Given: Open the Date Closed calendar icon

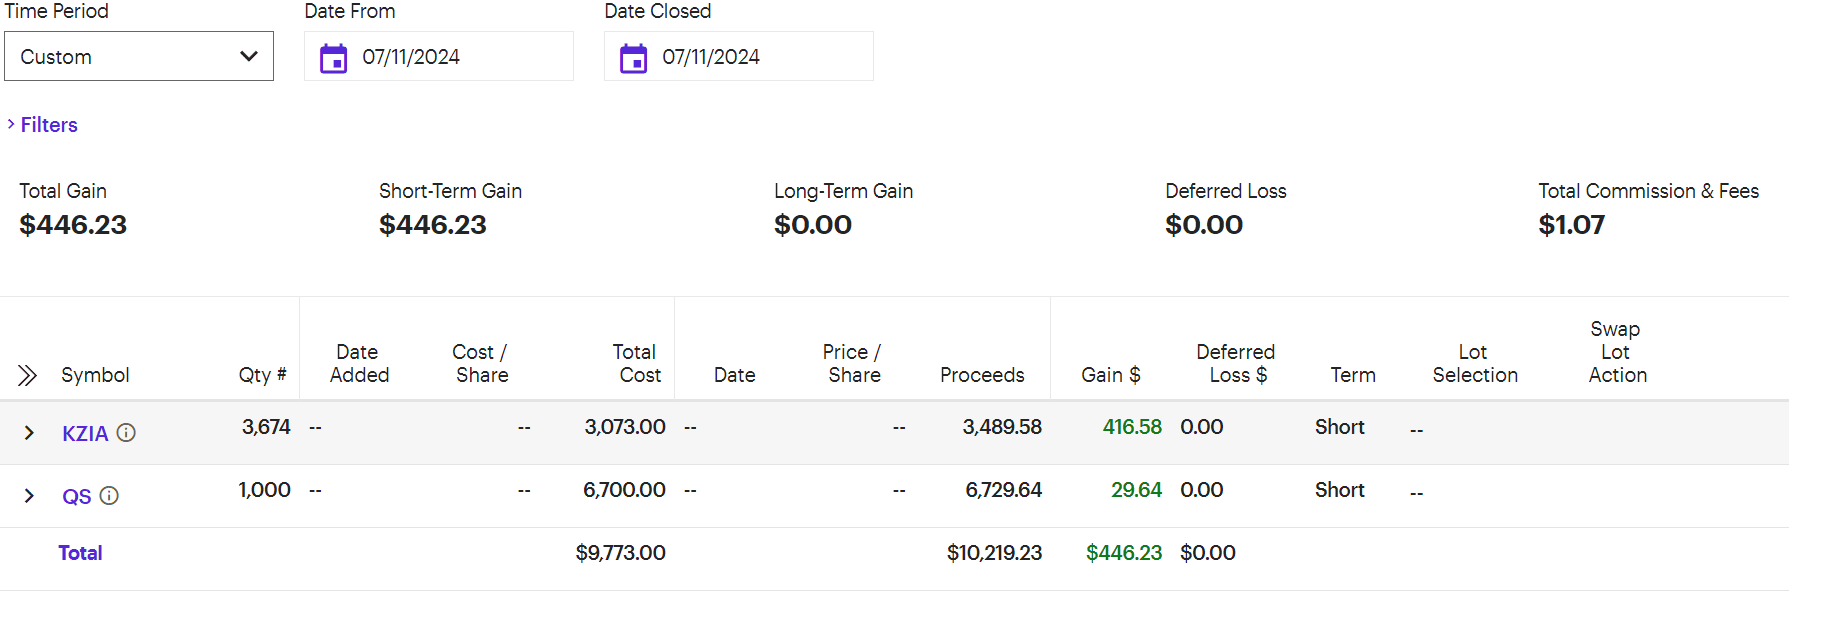Looking at the screenshot, I should (633, 58).
